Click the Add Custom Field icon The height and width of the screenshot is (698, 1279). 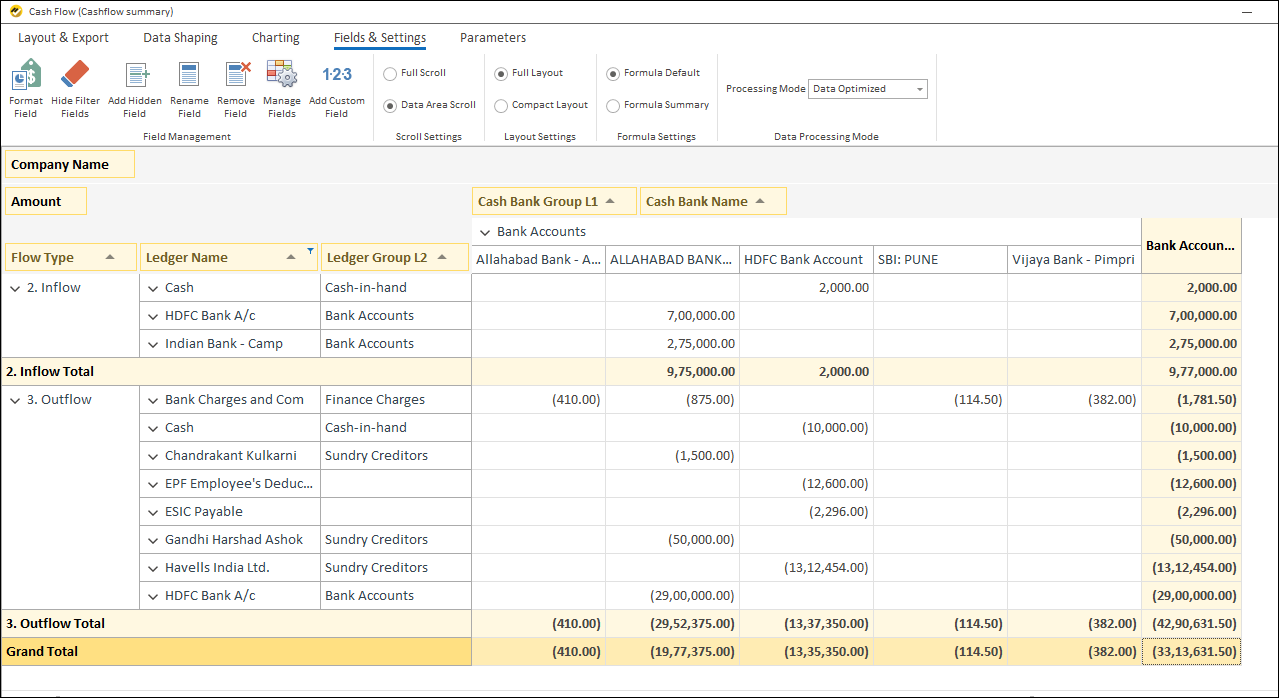[337, 76]
